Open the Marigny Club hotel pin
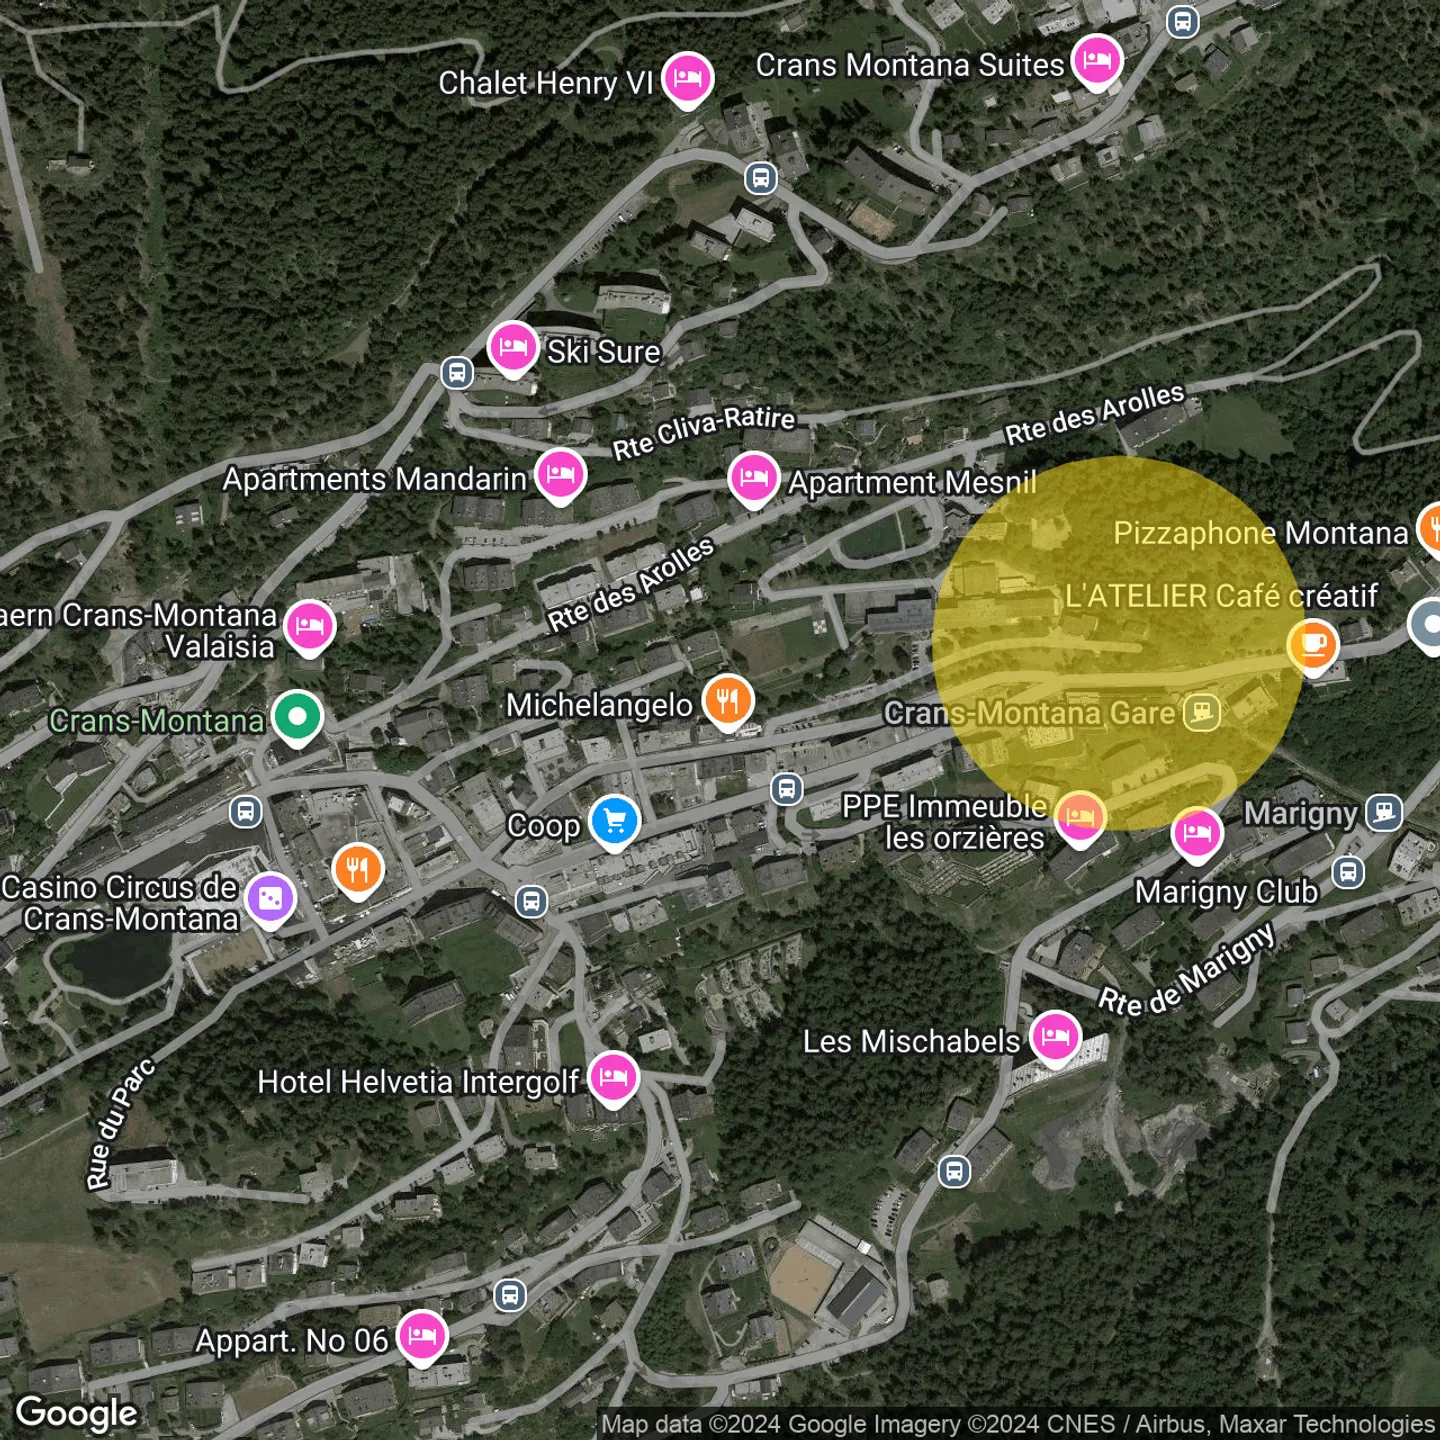The height and width of the screenshot is (1440, 1440). (x=1197, y=833)
